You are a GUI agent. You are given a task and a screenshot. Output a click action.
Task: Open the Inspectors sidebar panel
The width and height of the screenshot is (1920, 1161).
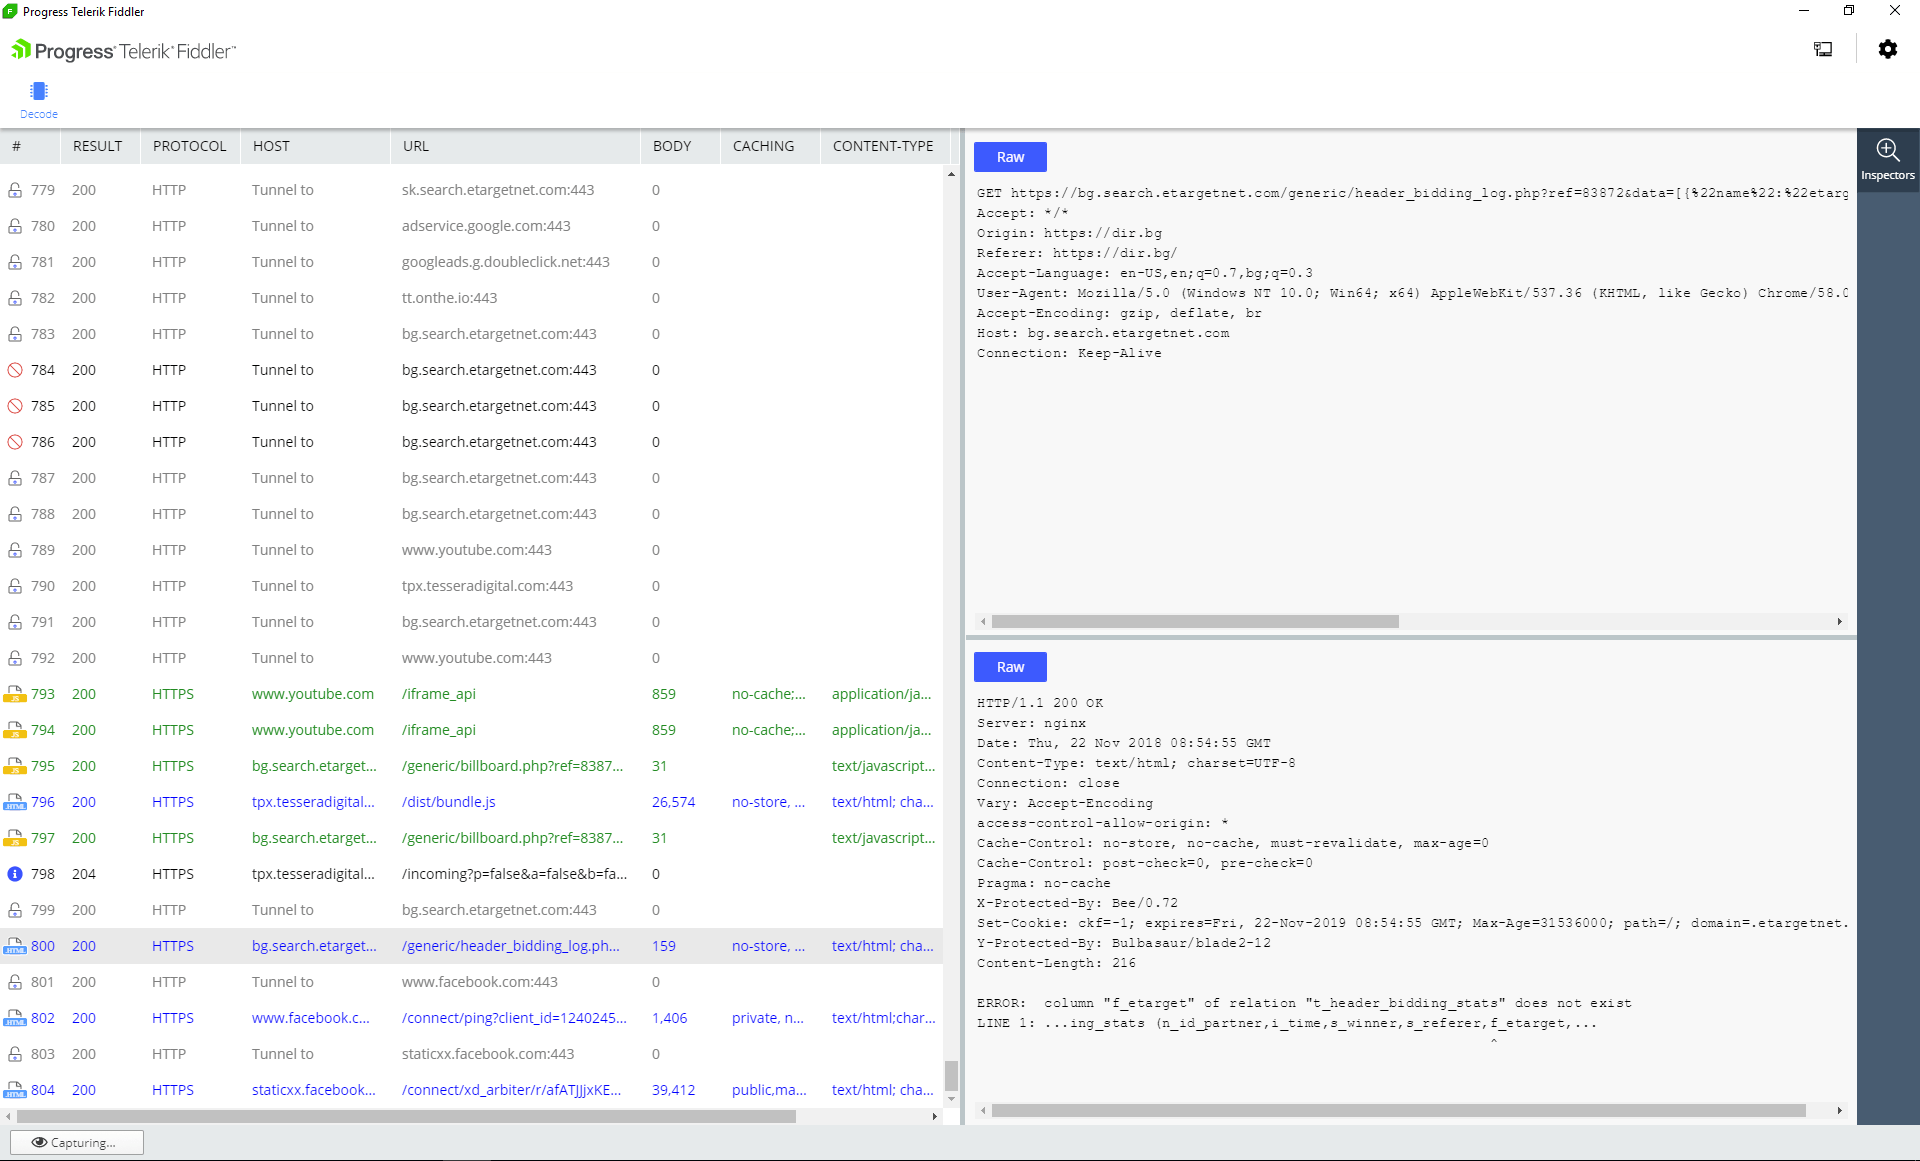click(1888, 158)
